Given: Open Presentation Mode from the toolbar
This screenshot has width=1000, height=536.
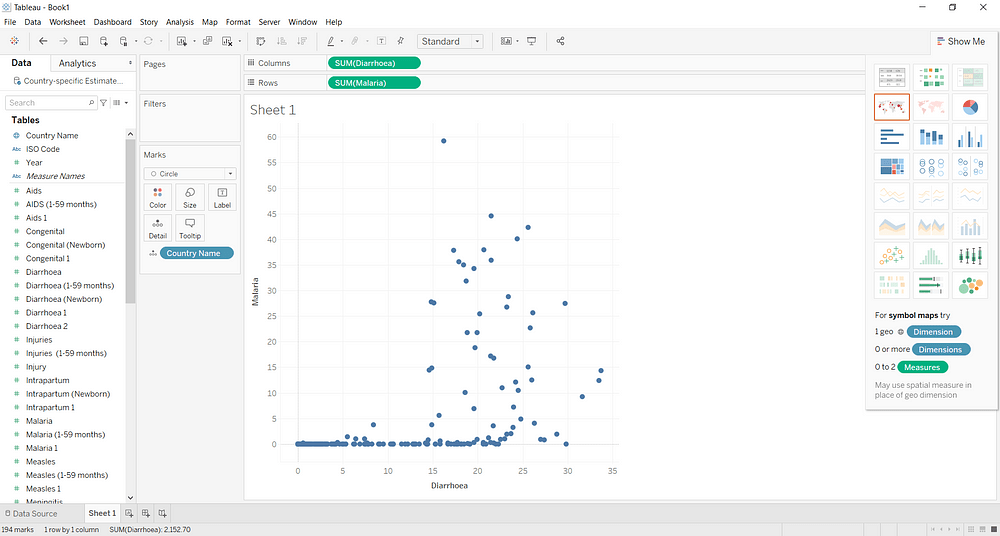Looking at the screenshot, I should point(531,41).
